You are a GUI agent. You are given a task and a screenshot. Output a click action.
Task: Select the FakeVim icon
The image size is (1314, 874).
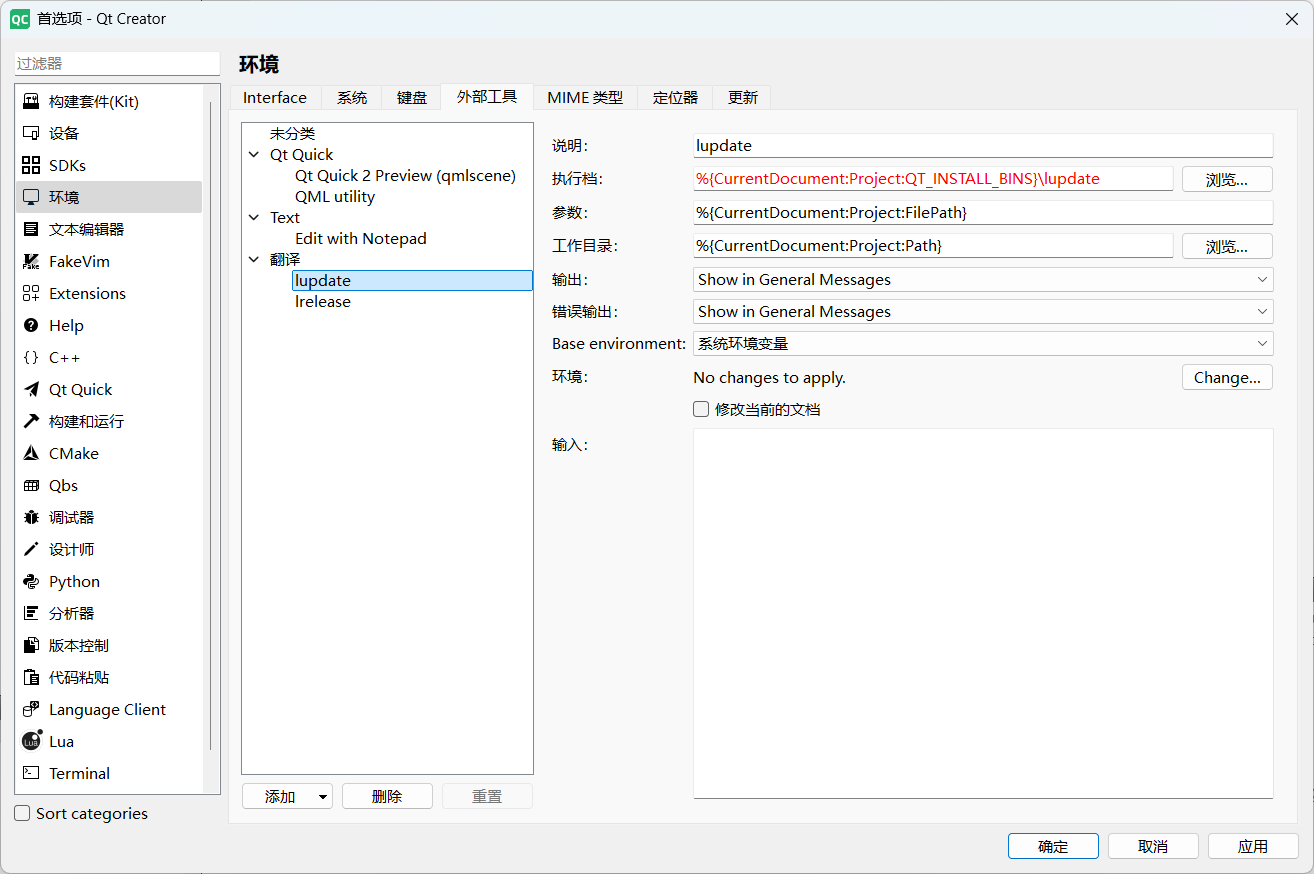[31, 261]
